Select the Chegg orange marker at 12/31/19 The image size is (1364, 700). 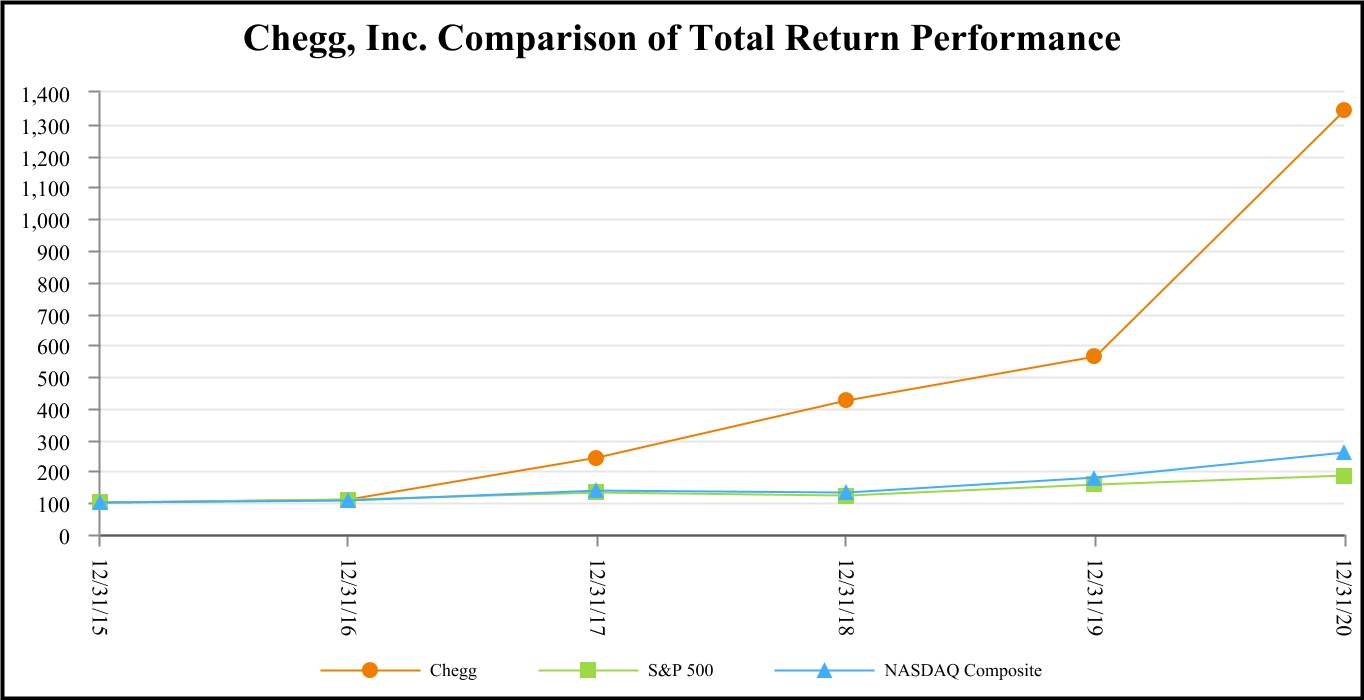coord(1094,356)
